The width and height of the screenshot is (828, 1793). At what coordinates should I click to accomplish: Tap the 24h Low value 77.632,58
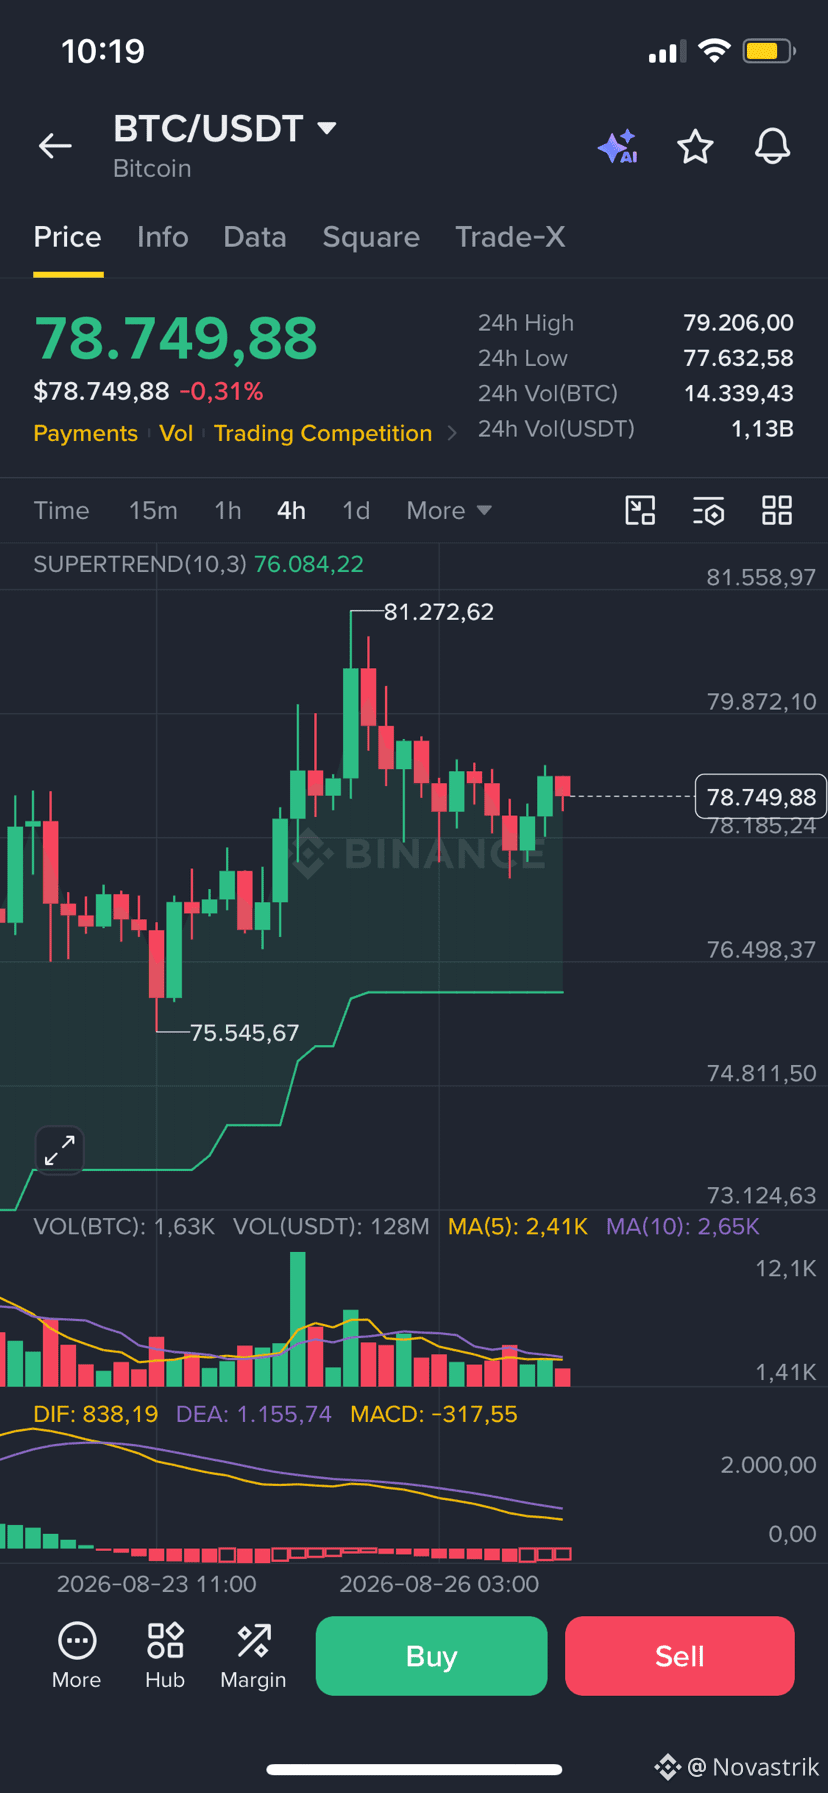pyautogui.click(x=738, y=357)
